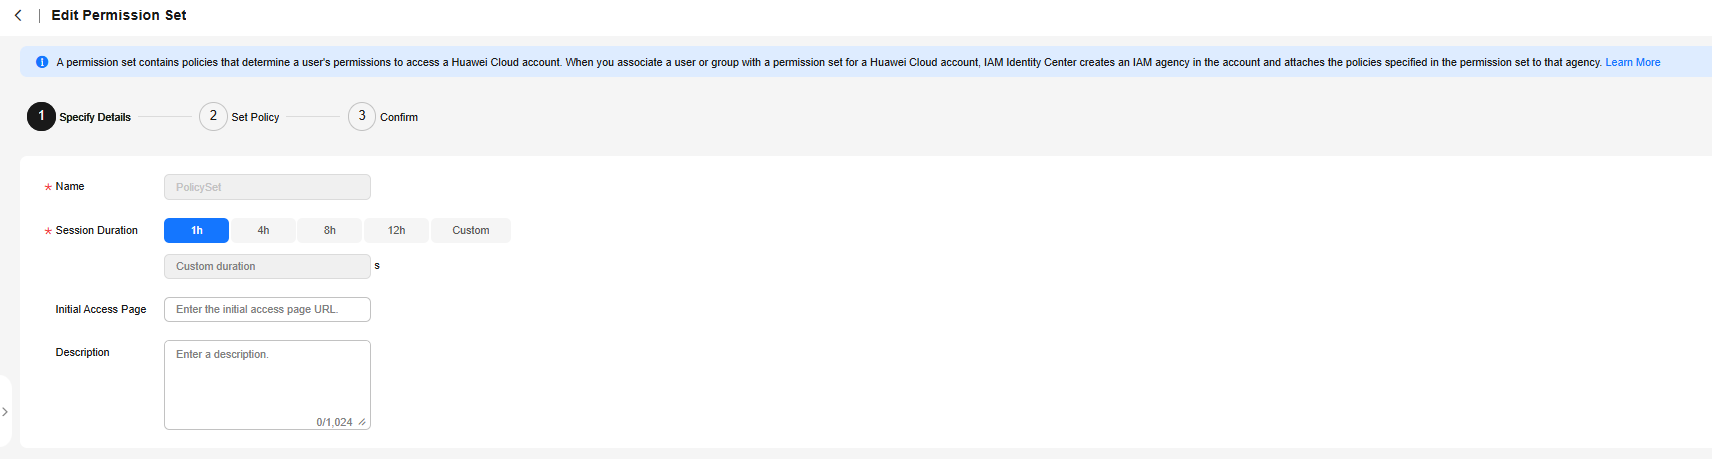
Task: Click step 1 circle Specify Details
Action: (x=41, y=116)
